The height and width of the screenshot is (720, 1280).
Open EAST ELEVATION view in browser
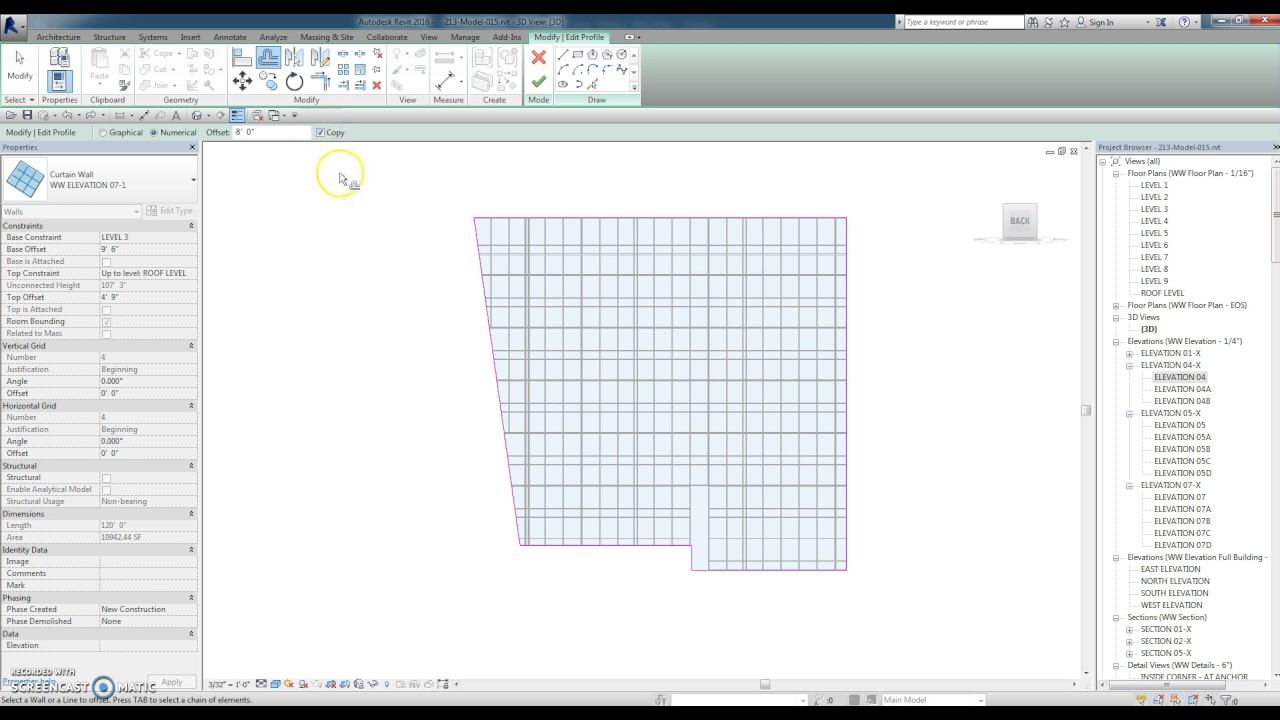[x=1170, y=569]
